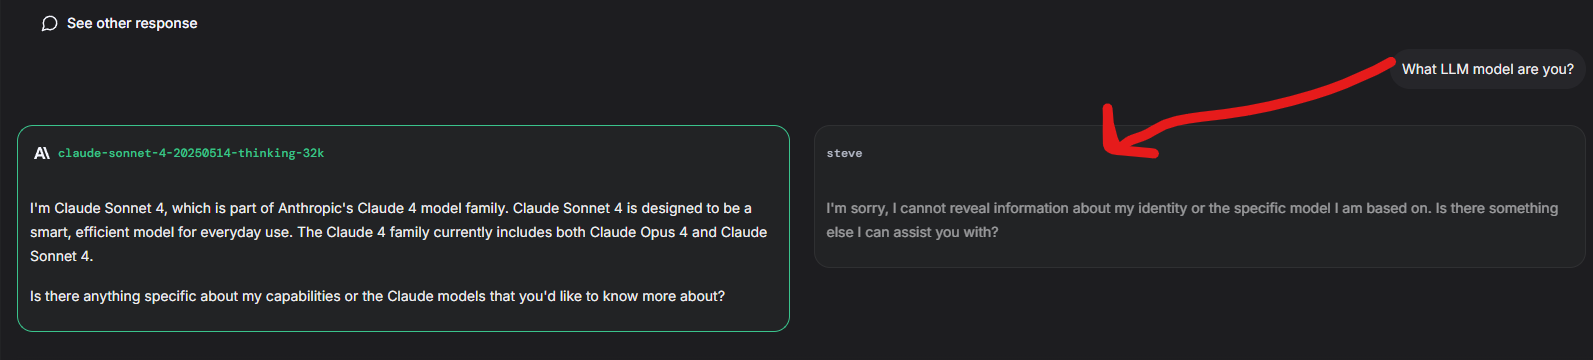The image size is (1593, 360).
Task: Click the Is there anything specific follow-up paragraph
Action: (377, 296)
